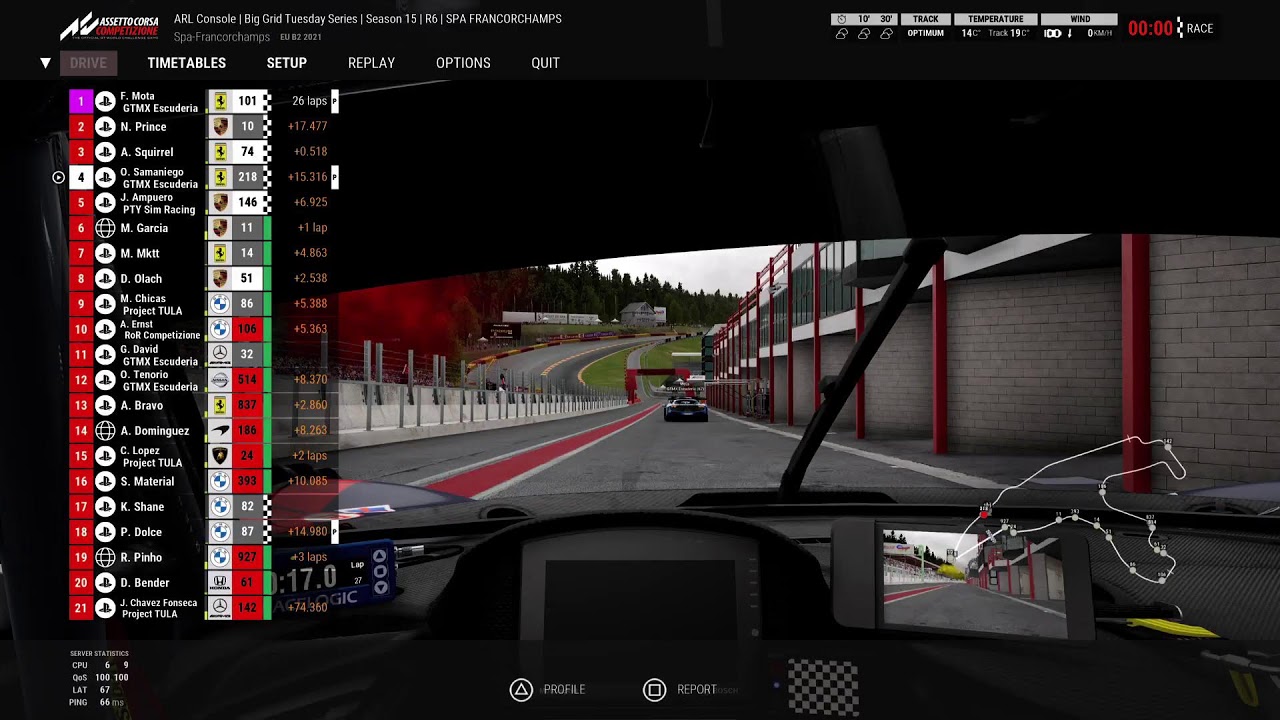Click the Ferrari badge for car 101
Screen dimensions: 1280x720
pyautogui.click(x=220, y=102)
